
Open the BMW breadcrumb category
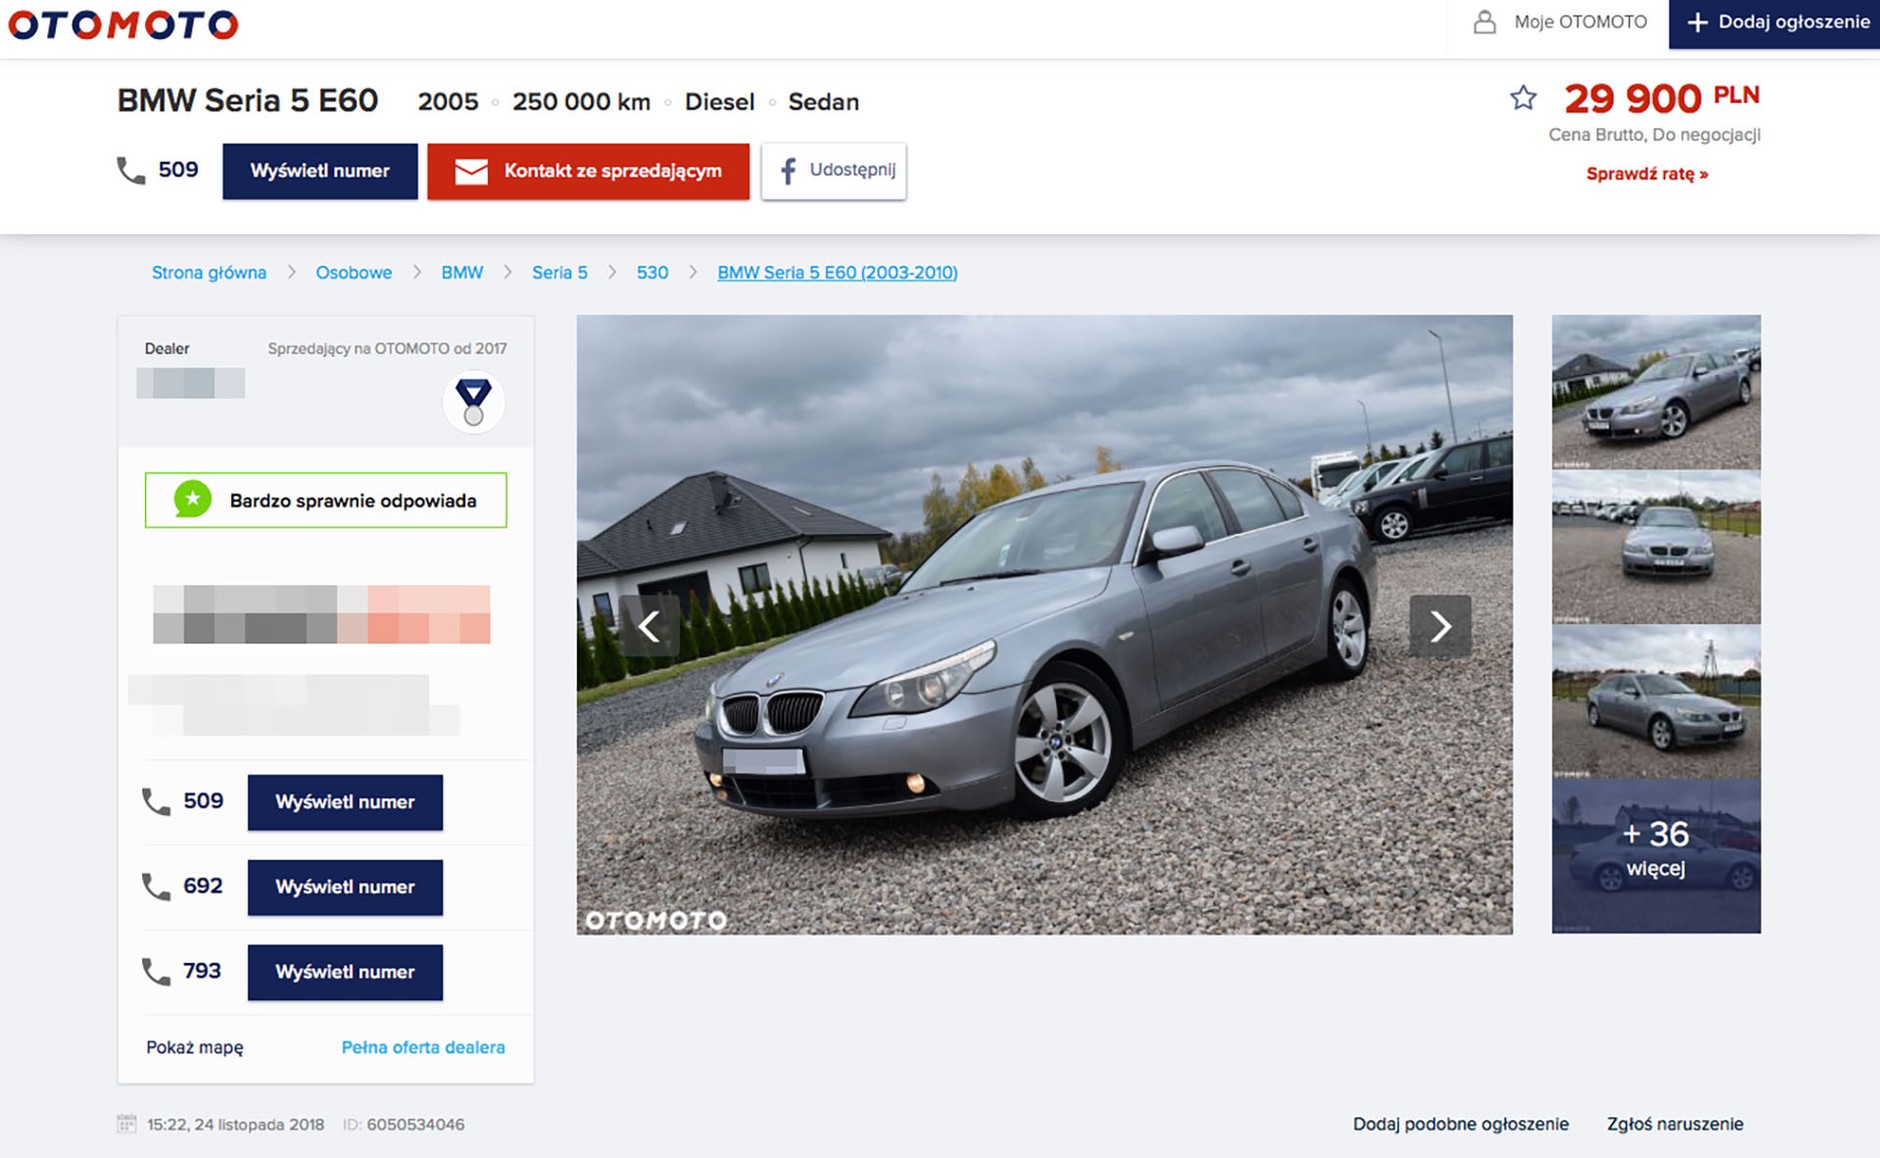(x=462, y=272)
